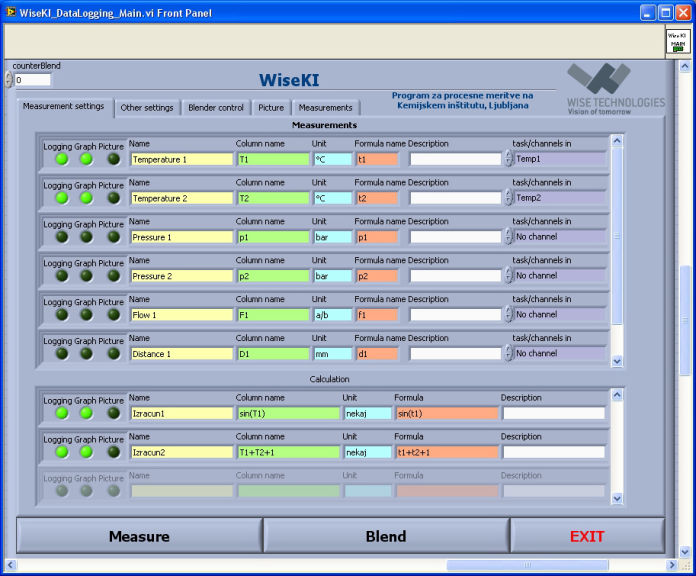Viewport: 696px width, 576px height.
Task: Click Measurements list scroll down arrow
Action: coord(617,361)
